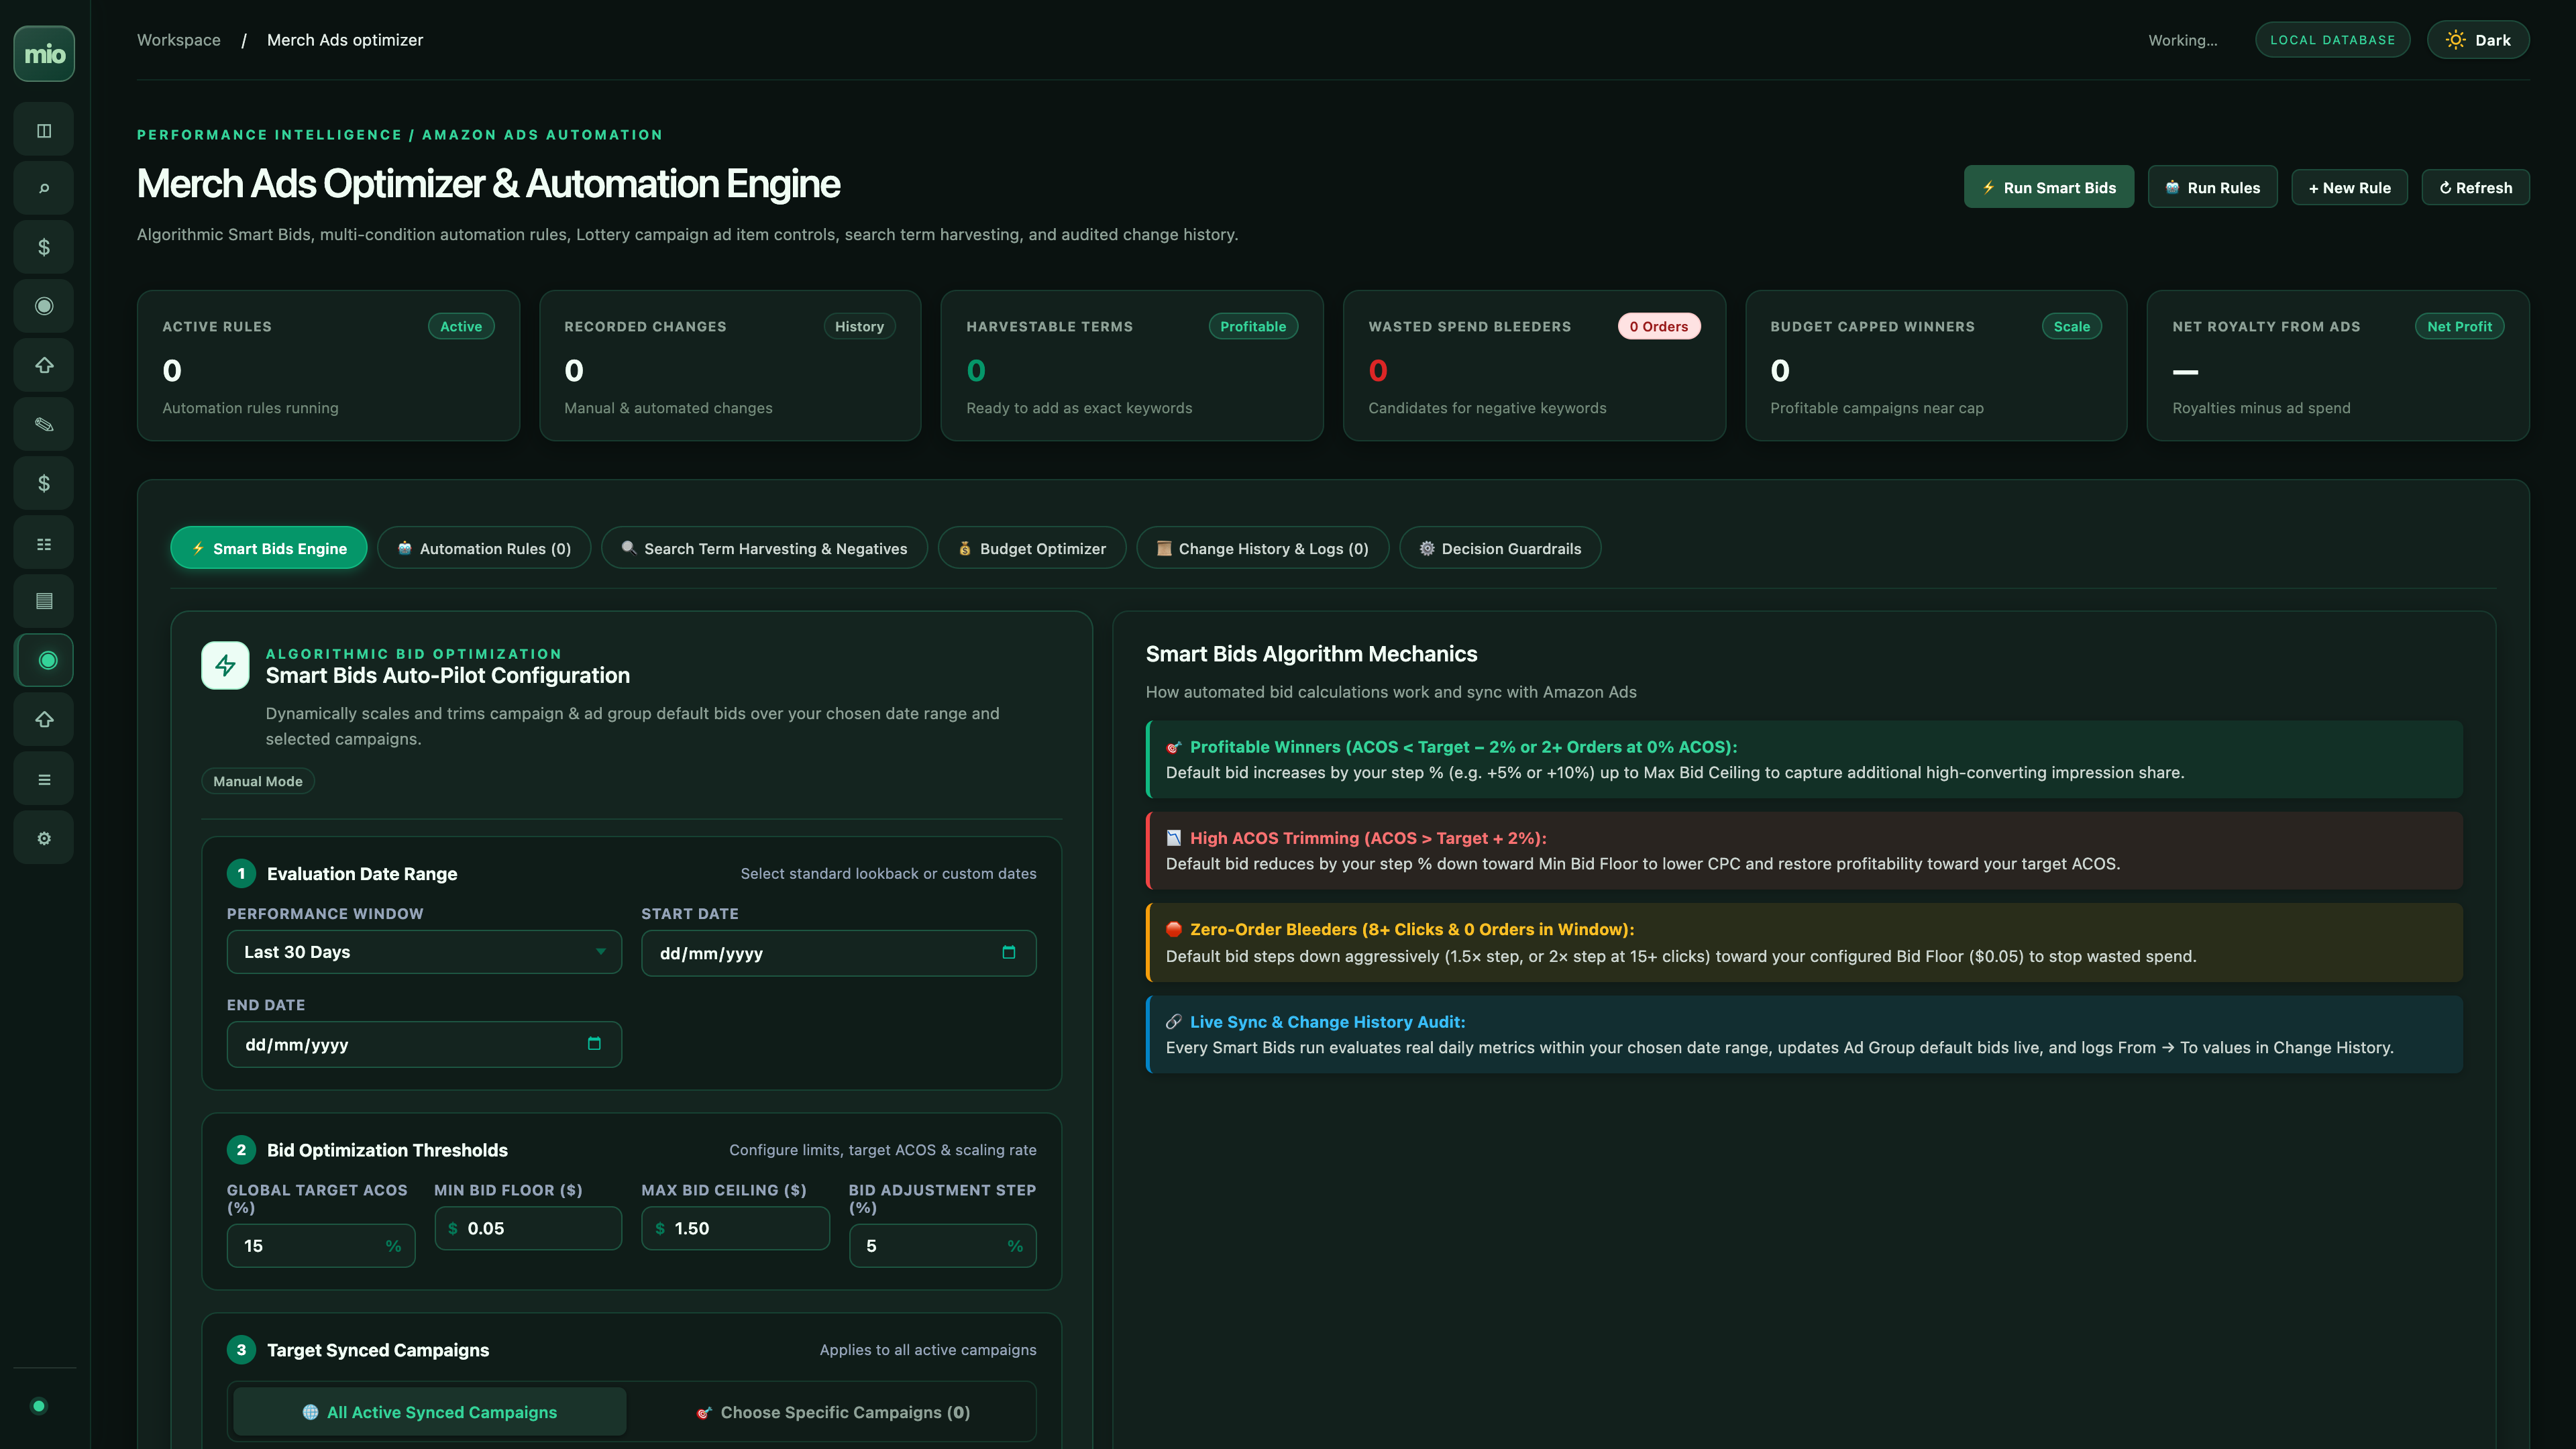Click the Refresh button
Image resolution: width=2576 pixels, height=1449 pixels.
point(2476,187)
